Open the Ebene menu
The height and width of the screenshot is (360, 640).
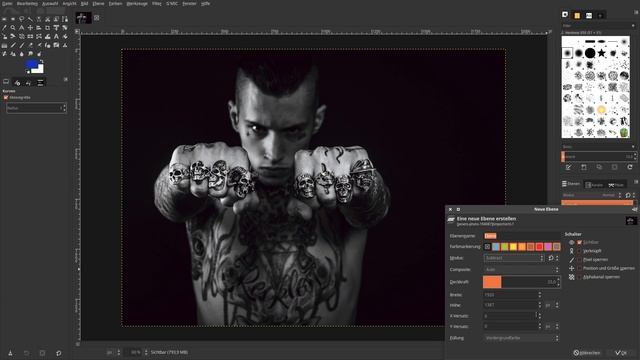tap(98, 4)
